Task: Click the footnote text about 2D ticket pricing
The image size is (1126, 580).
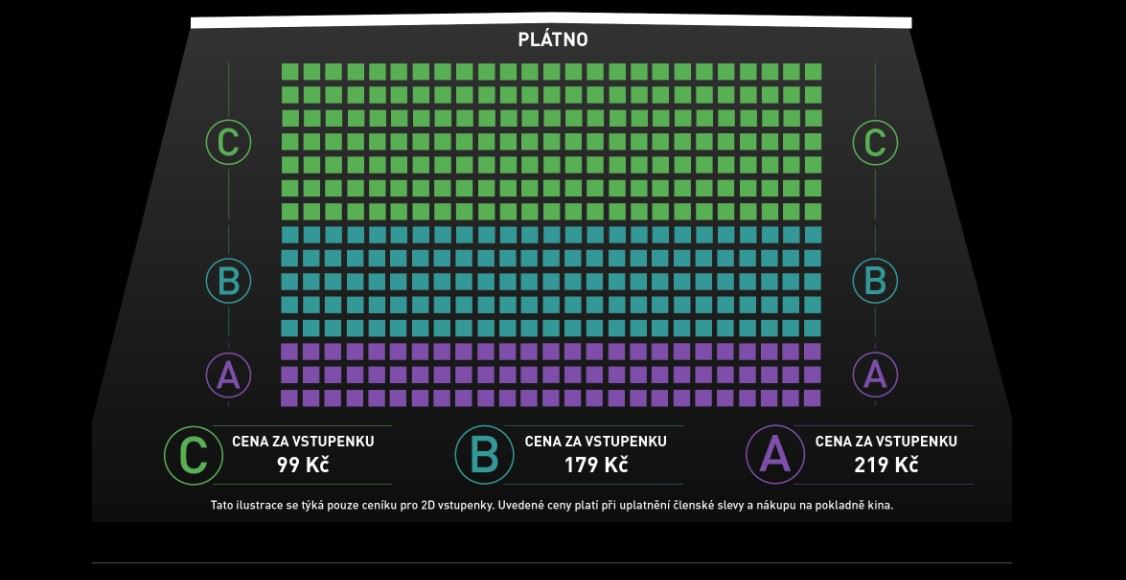Action: [551, 505]
